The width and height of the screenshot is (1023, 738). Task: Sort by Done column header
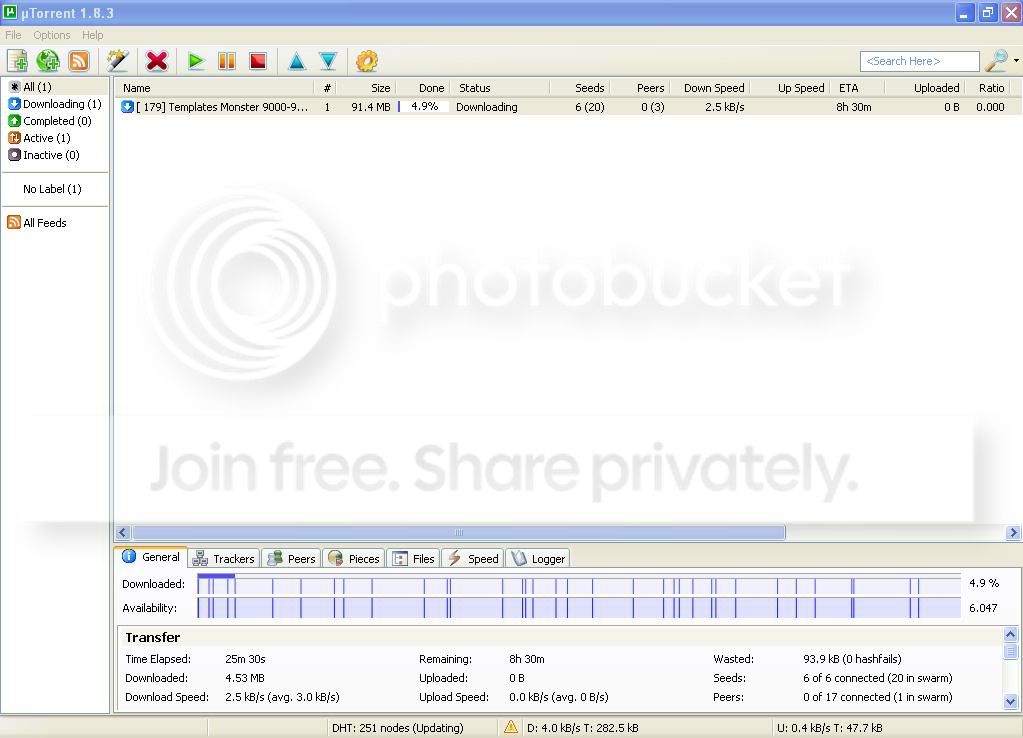(423, 87)
